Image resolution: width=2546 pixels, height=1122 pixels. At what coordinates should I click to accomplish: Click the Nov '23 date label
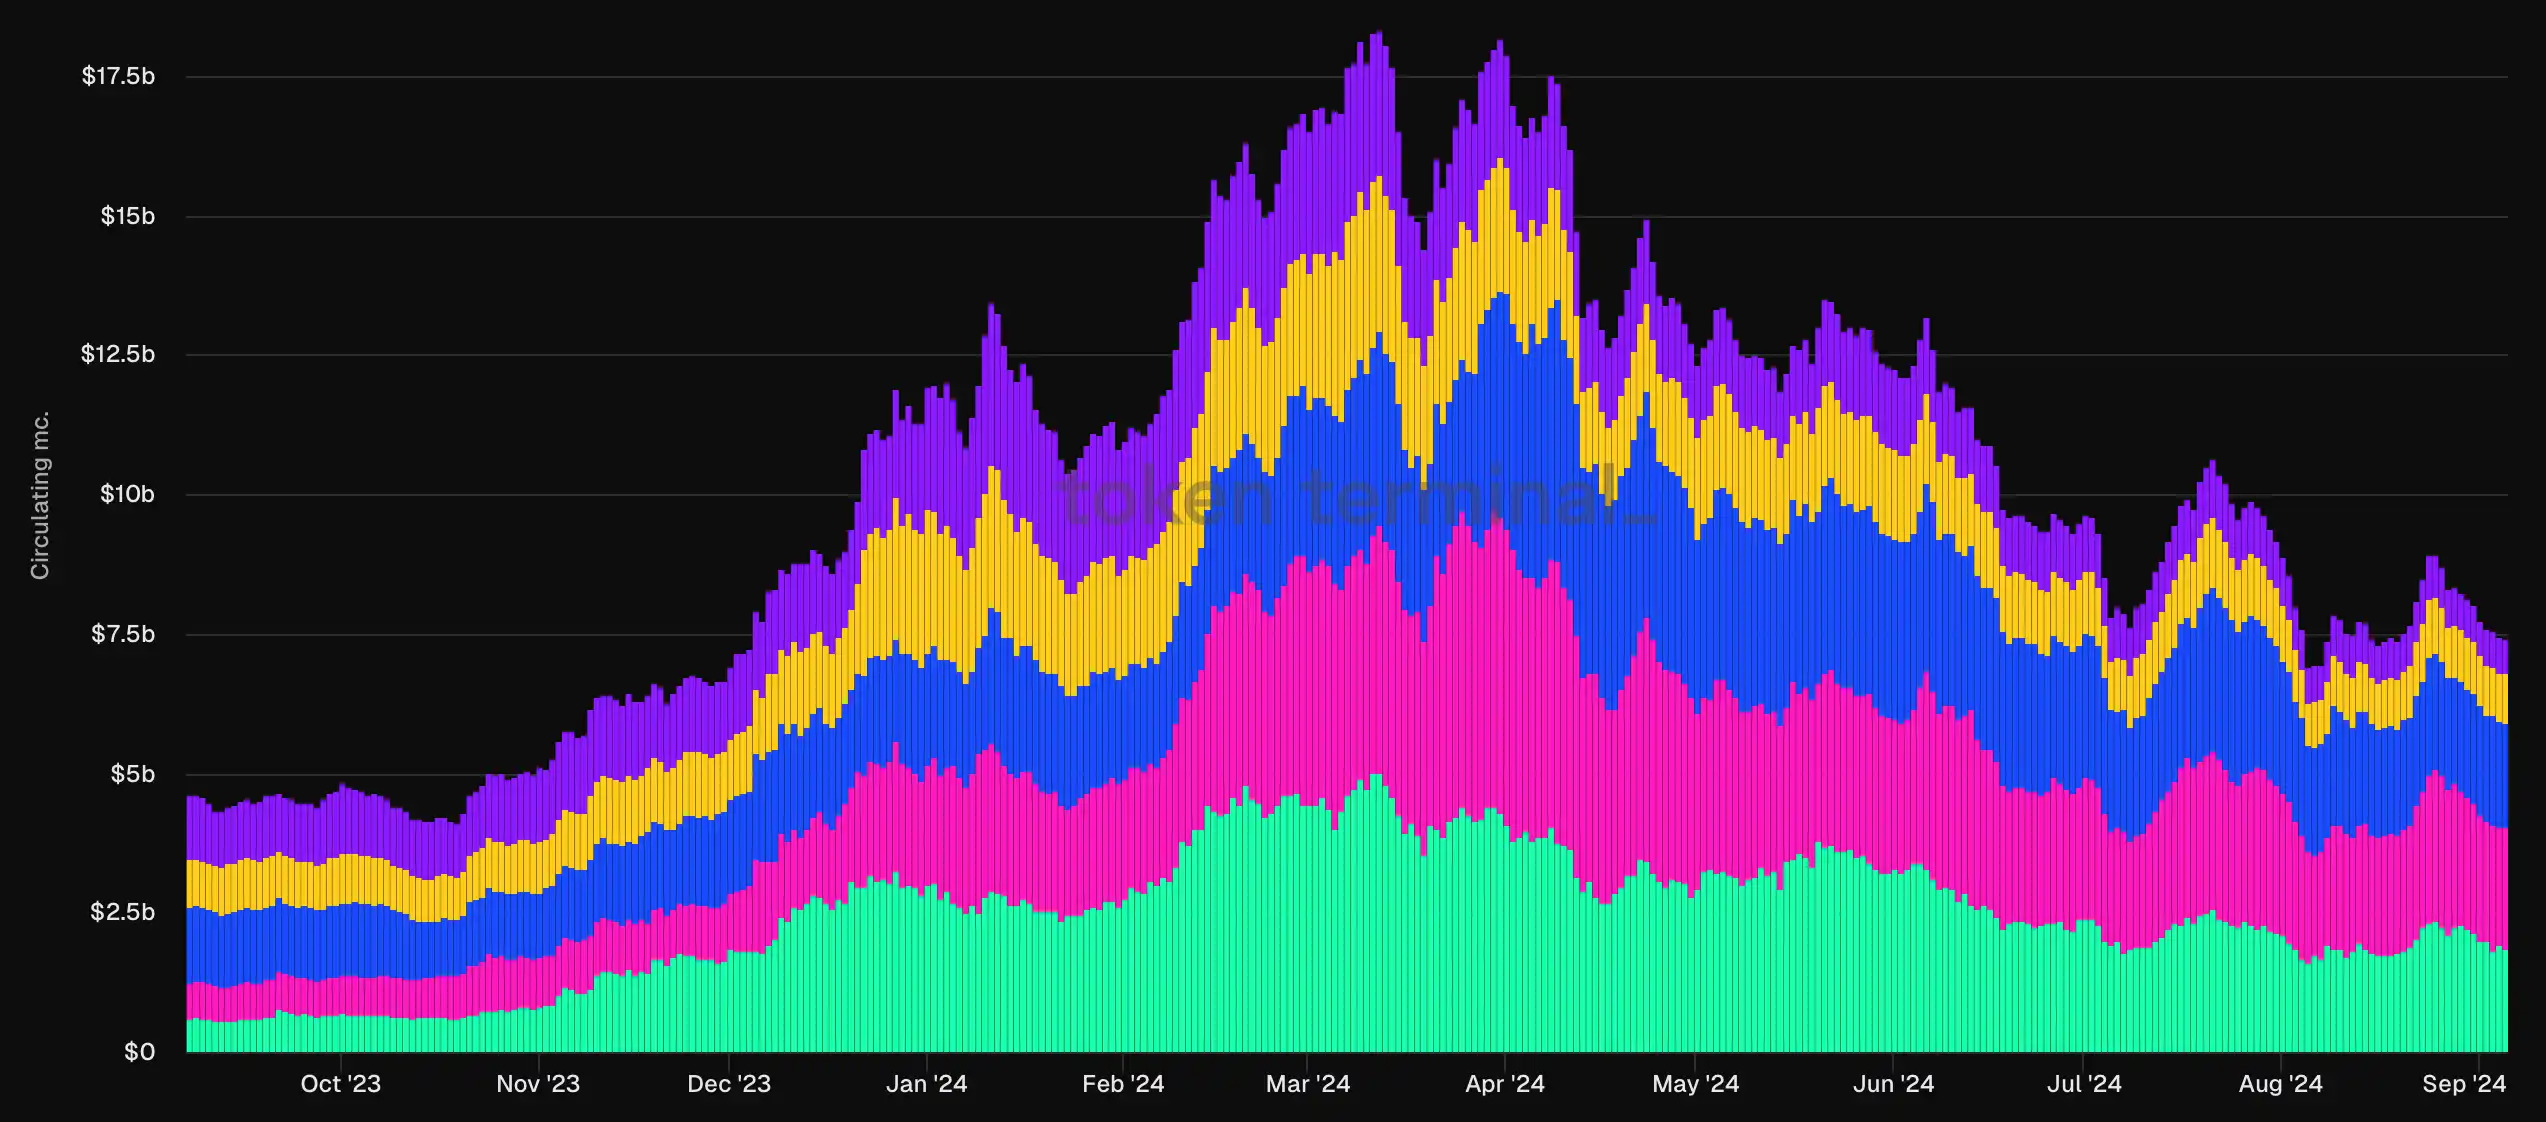click(538, 1084)
